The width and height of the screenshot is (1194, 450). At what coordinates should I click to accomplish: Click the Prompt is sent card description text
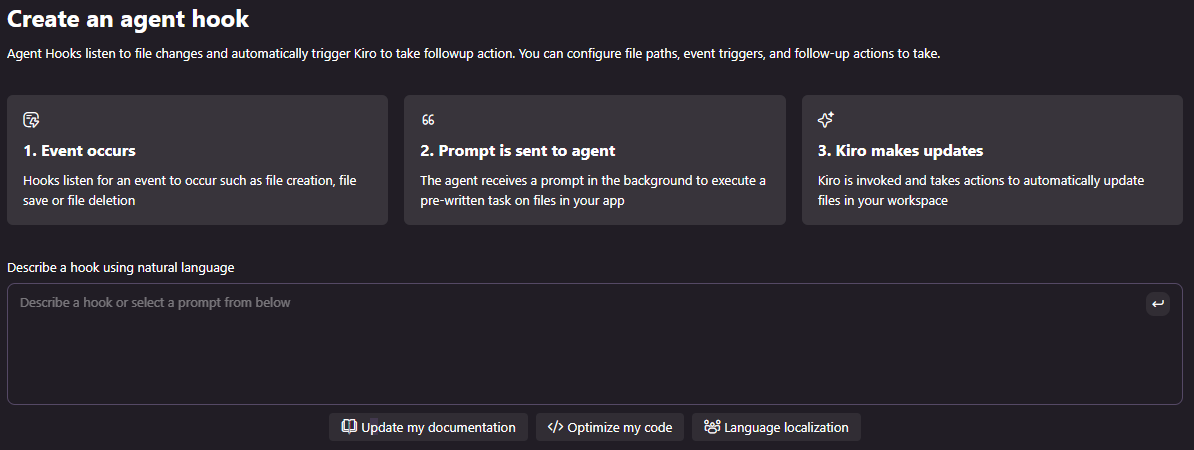point(593,191)
